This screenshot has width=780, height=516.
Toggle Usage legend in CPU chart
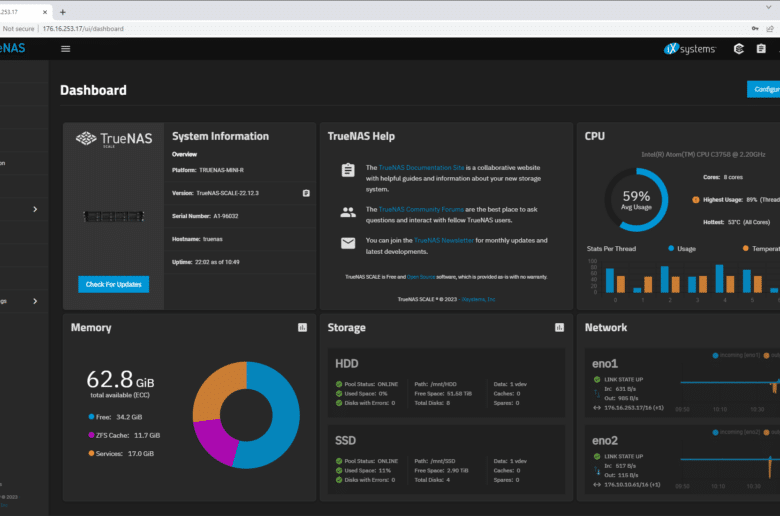(x=682, y=249)
